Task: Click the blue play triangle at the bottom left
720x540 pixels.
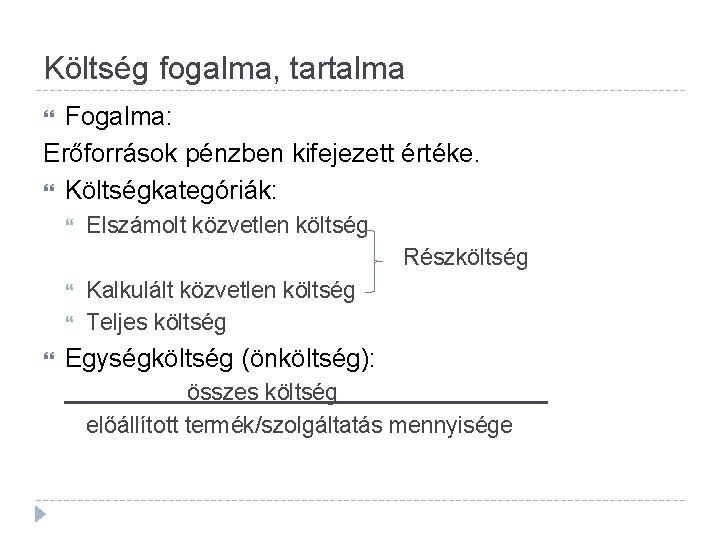Action: click(x=40, y=514)
